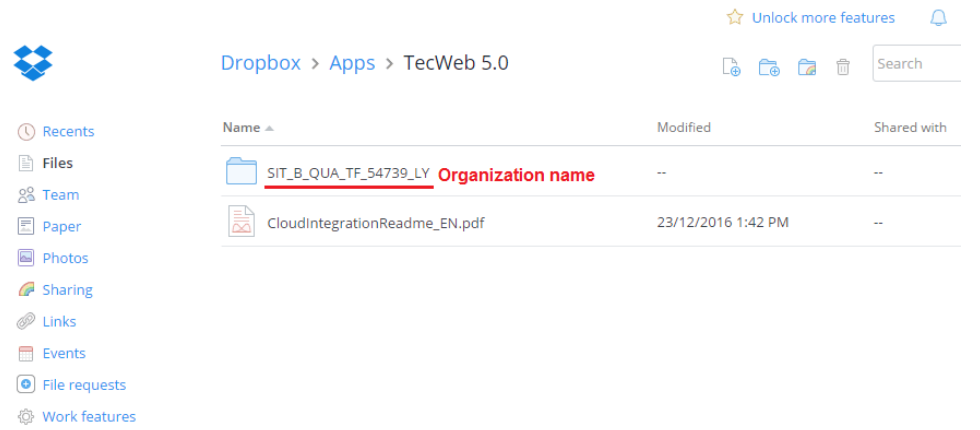
Task: Open the SIT_B_QUA_TF_54739_LY folder name
Action: click(348, 172)
